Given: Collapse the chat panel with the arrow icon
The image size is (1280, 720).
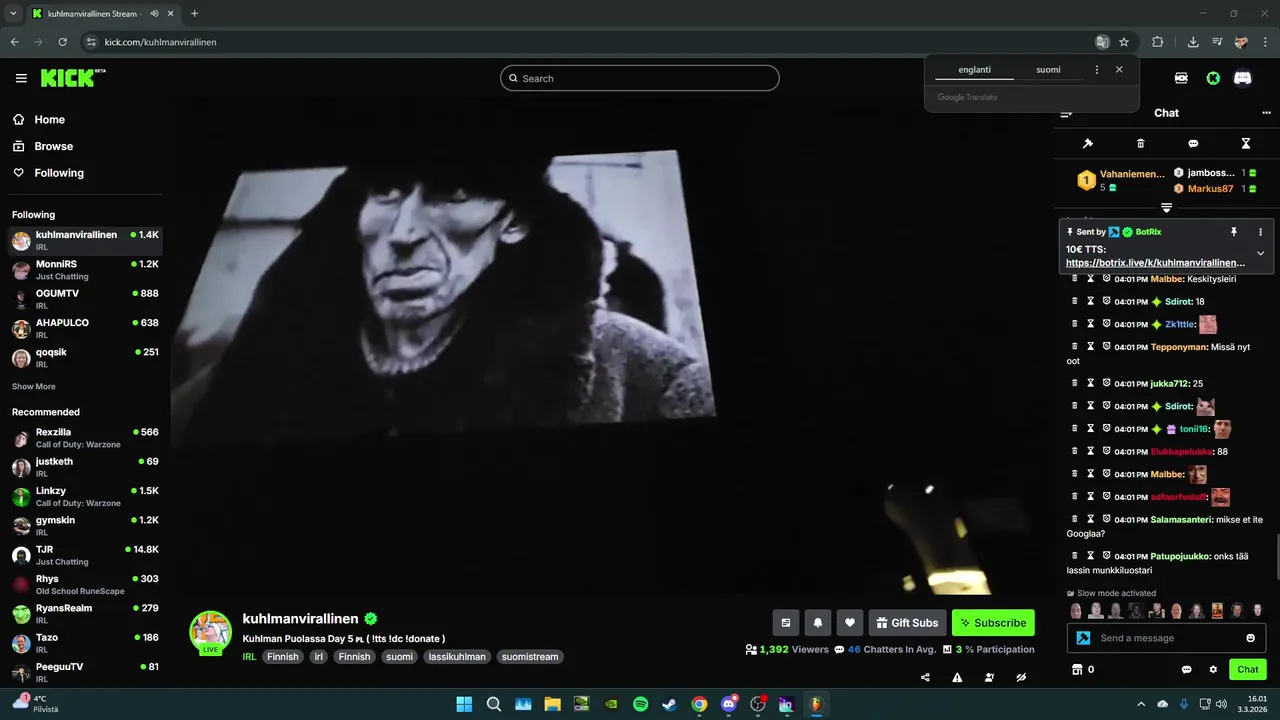Looking at the screenshot, I should click(1067, 113).
